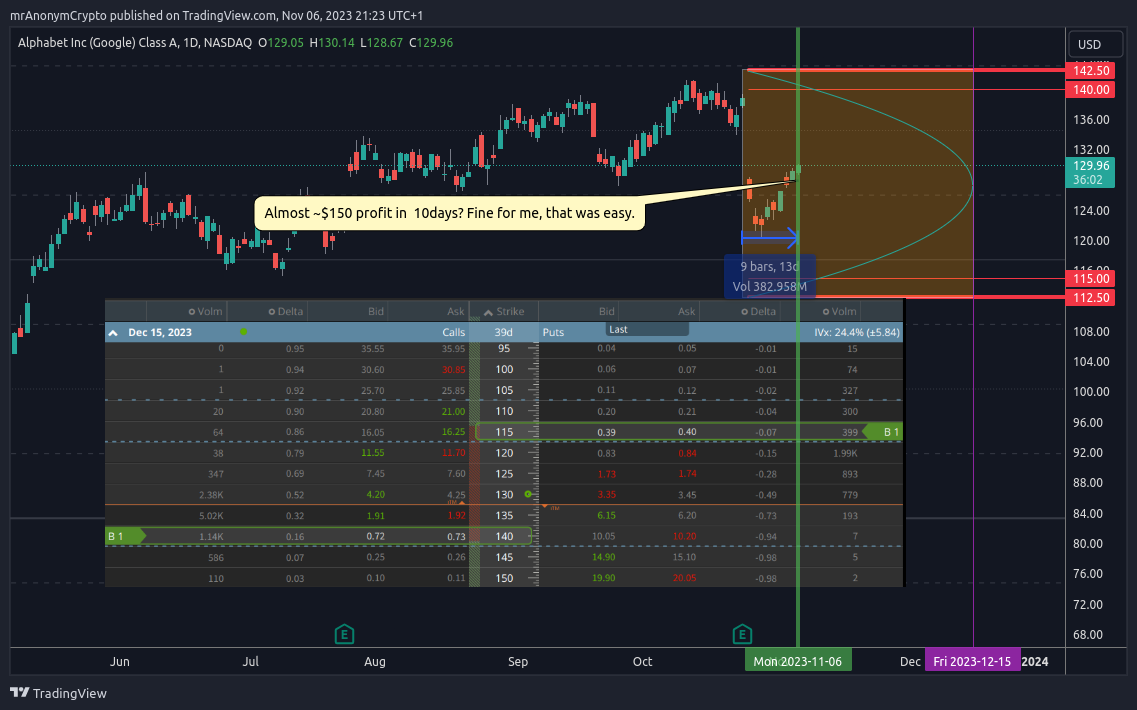
Task: Click the 0.52 call delta at strike 130
Action: (295, 495)
